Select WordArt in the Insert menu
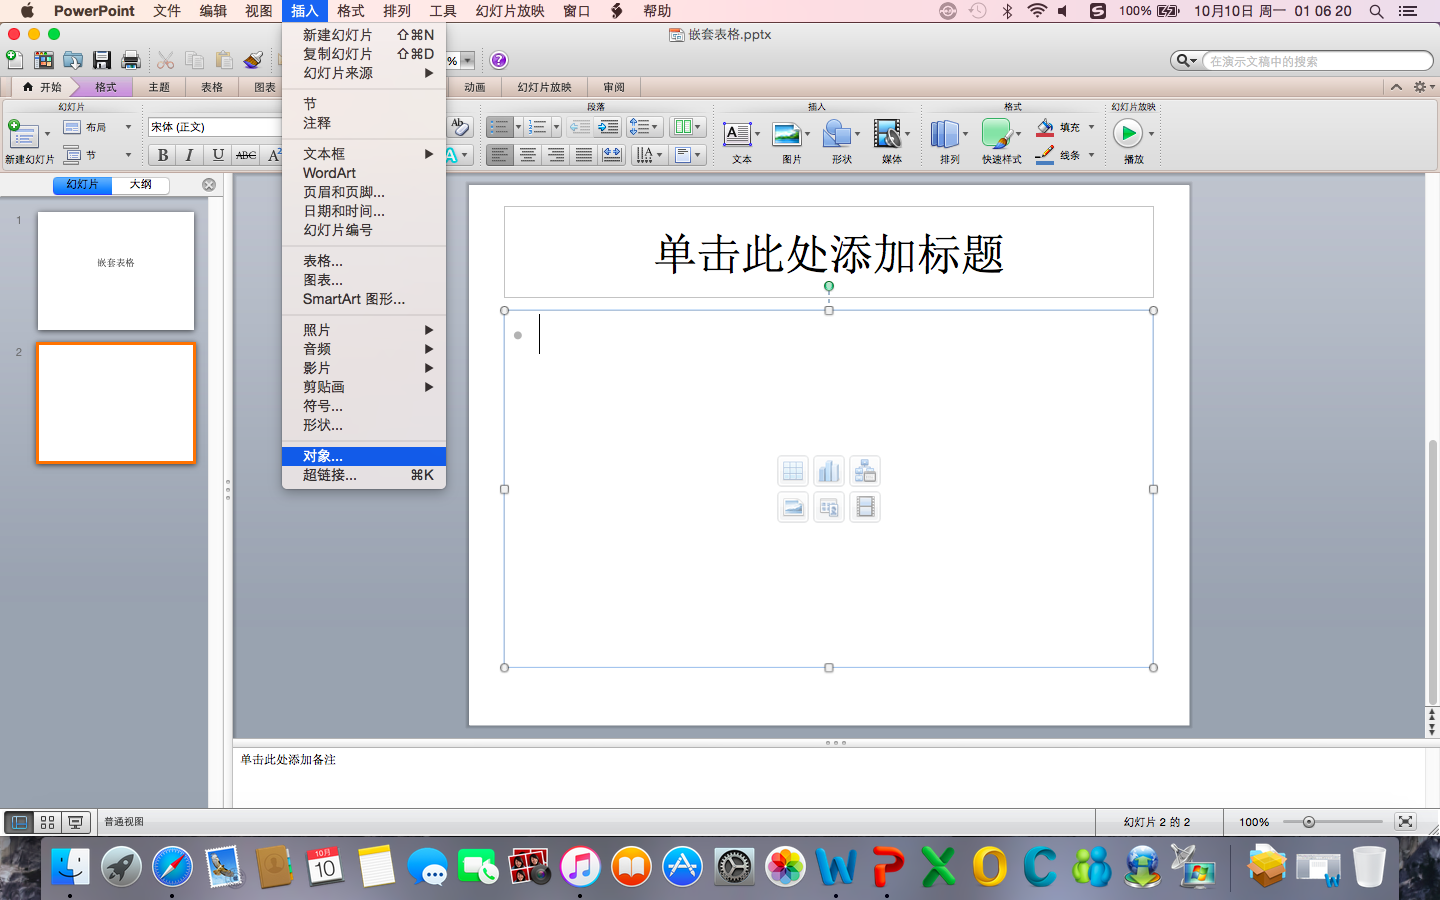The height and width of the screenshot is (900, 1440). (364, 173)
